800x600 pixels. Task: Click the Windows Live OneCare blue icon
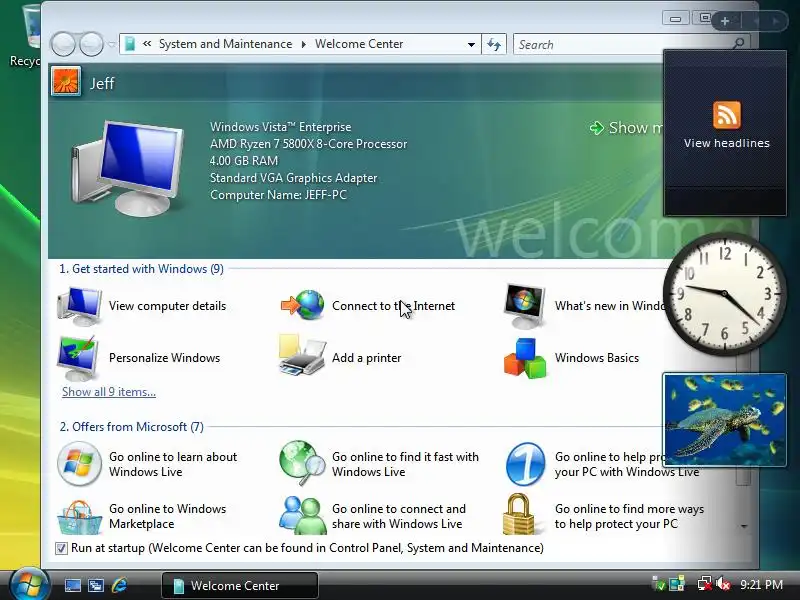coord(525,464)
